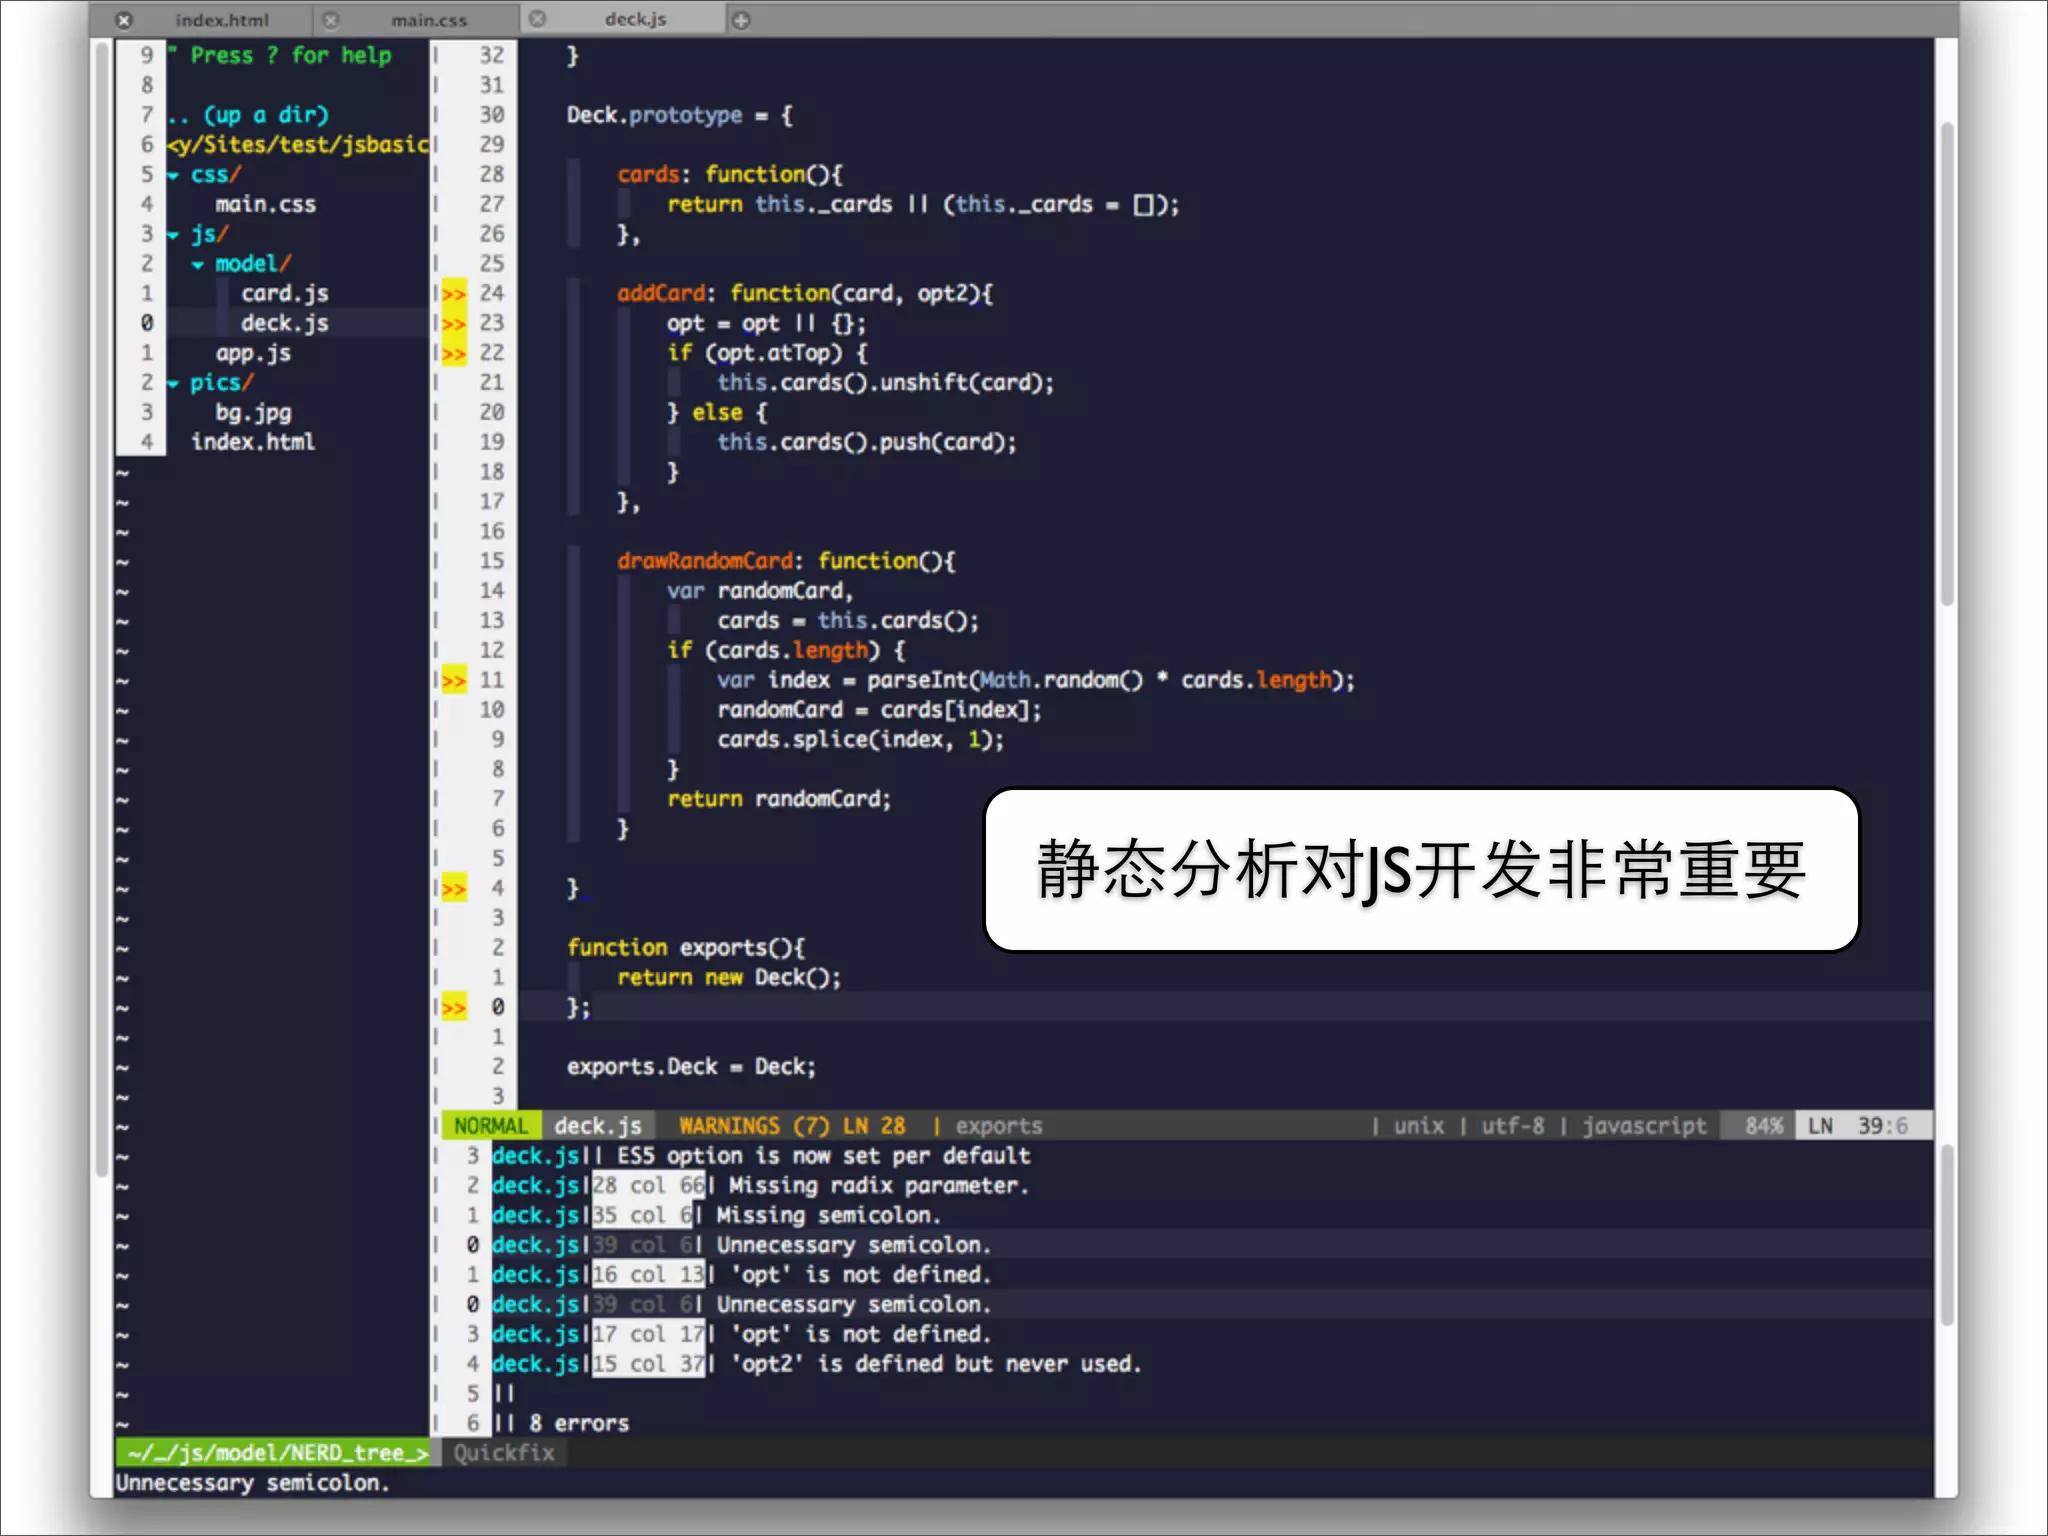This screenshot has width=2048, height=1536.
Task: Click the utf-8 encoding indicator
Action: [1512, 1126]
